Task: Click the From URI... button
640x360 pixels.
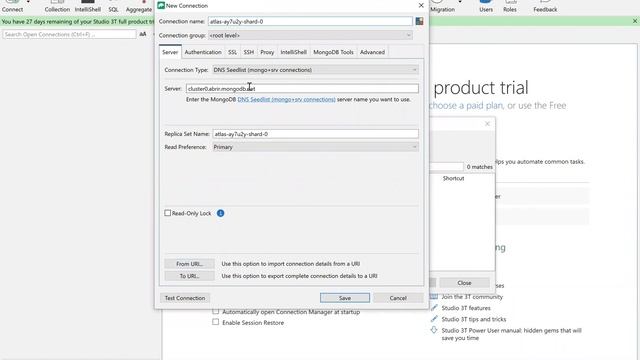Action: coord(189,264)
